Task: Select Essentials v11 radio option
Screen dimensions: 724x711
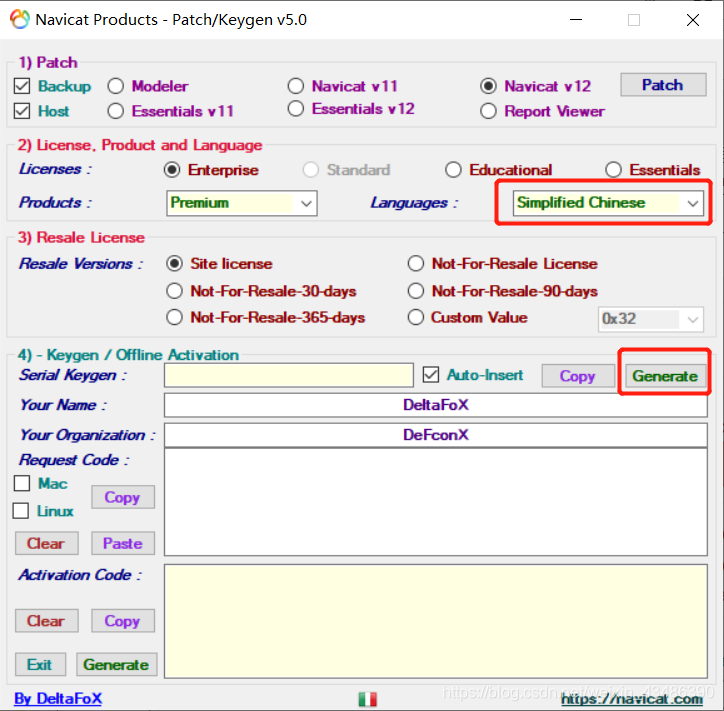Action: (115, 111)
